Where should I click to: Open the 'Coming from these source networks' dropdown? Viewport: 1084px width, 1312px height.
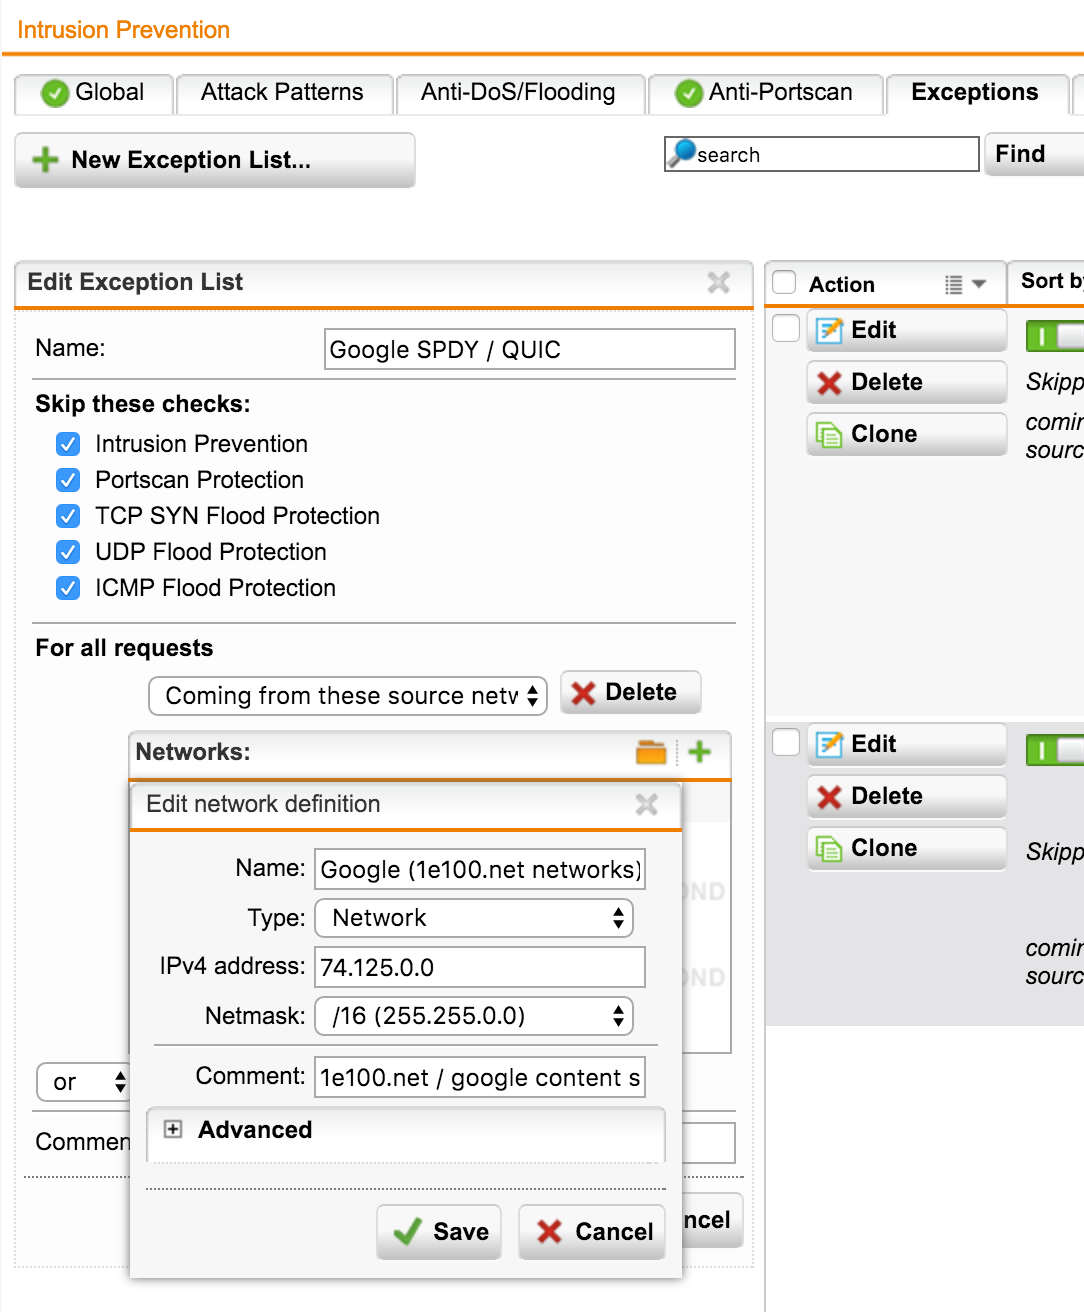tap(348, 696)
